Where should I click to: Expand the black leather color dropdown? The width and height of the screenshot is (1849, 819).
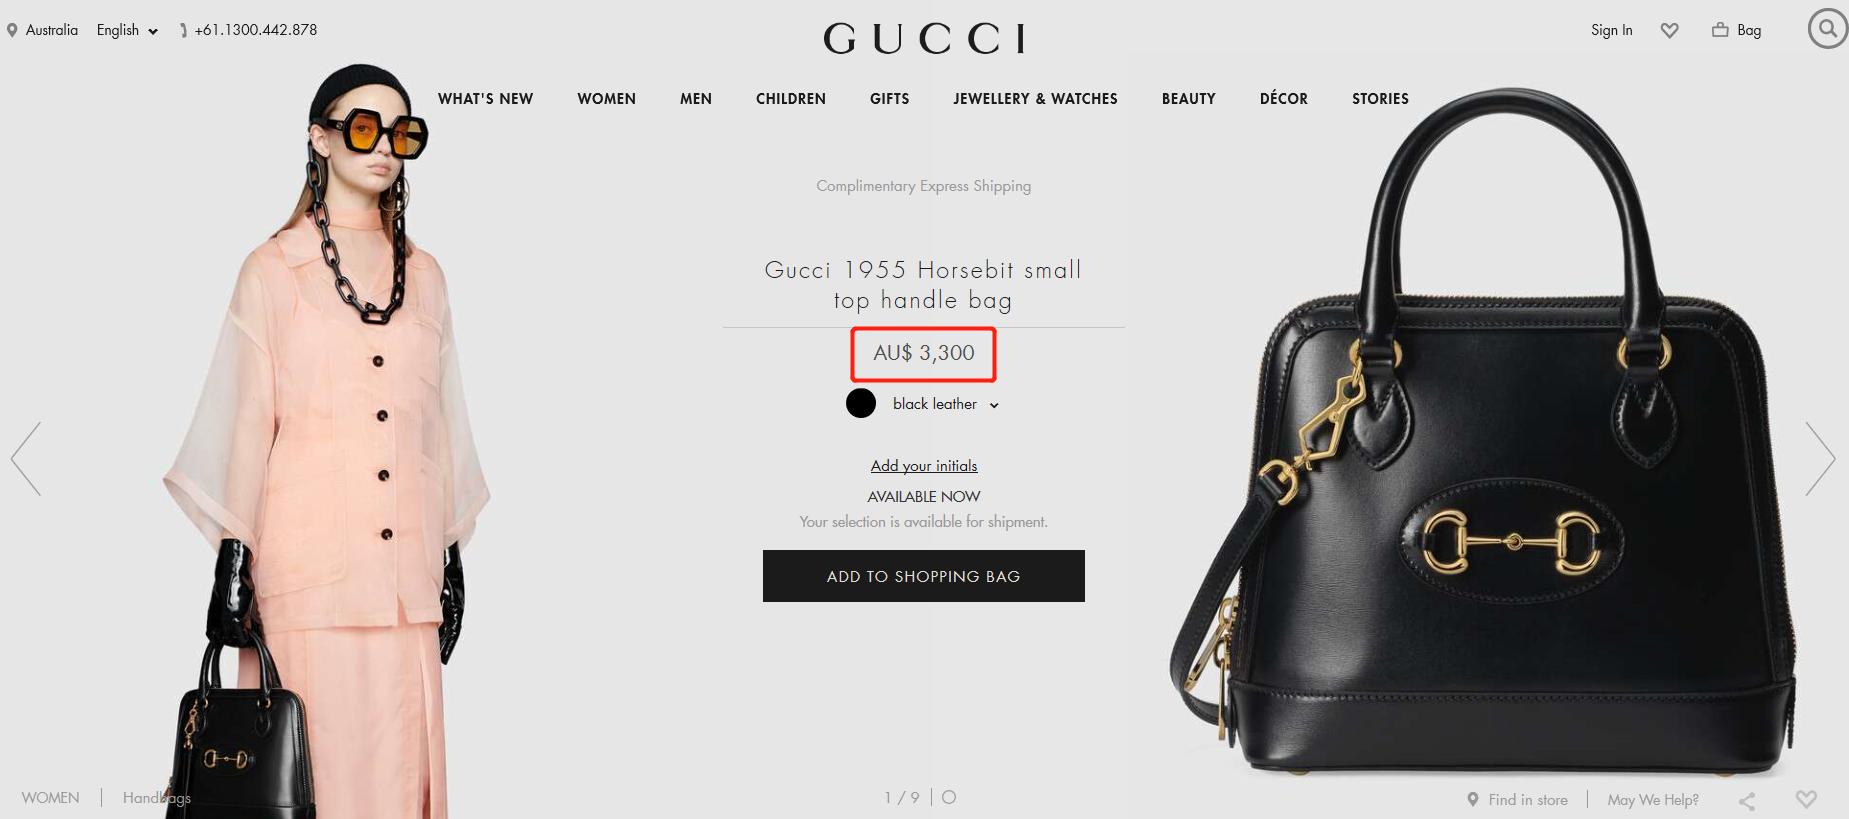pos(945,404)
